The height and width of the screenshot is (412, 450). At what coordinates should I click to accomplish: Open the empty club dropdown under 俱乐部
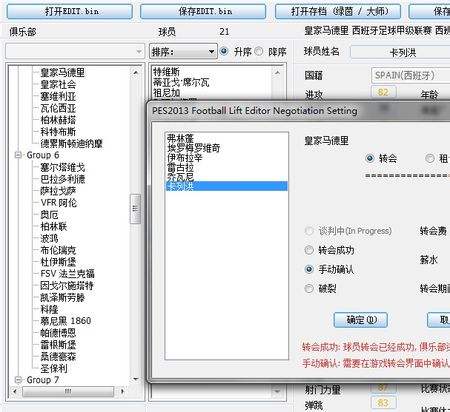tap(75, 52)
